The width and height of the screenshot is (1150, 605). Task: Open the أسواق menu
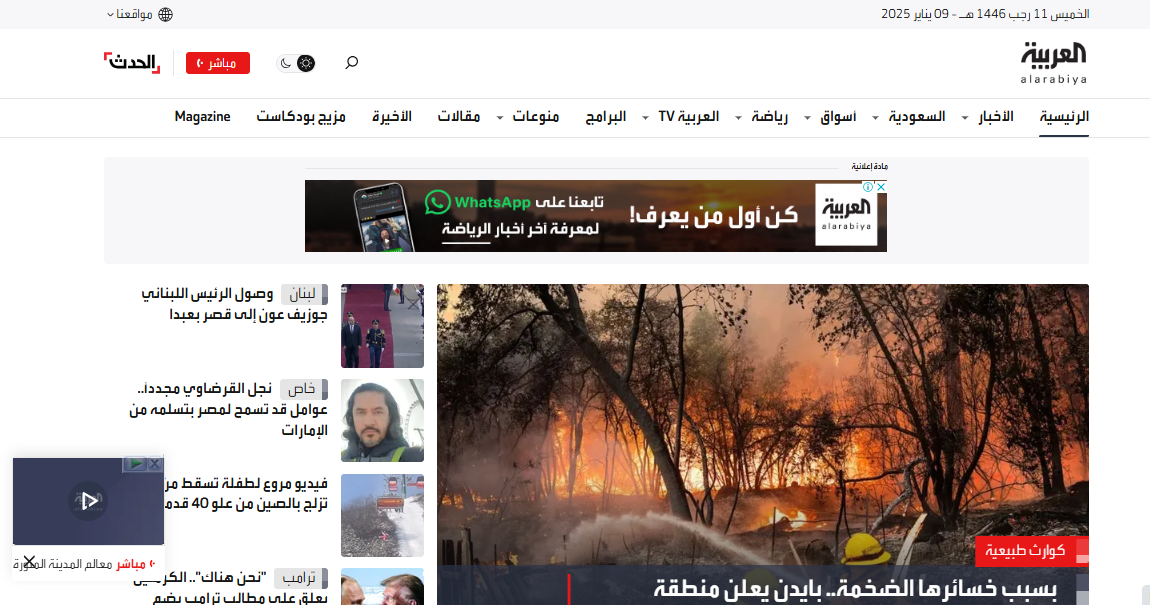pos(838,117)
